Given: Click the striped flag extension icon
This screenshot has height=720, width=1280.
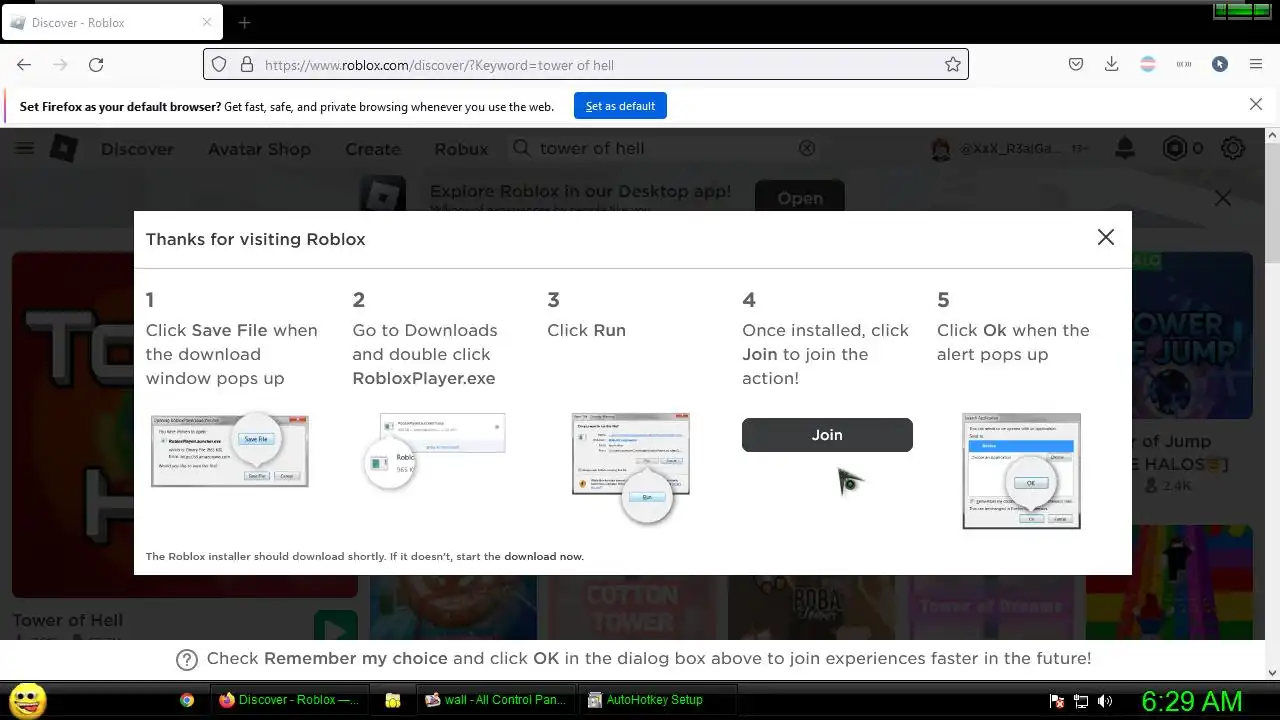Looking at the screenshot, I should [1148, 64].
